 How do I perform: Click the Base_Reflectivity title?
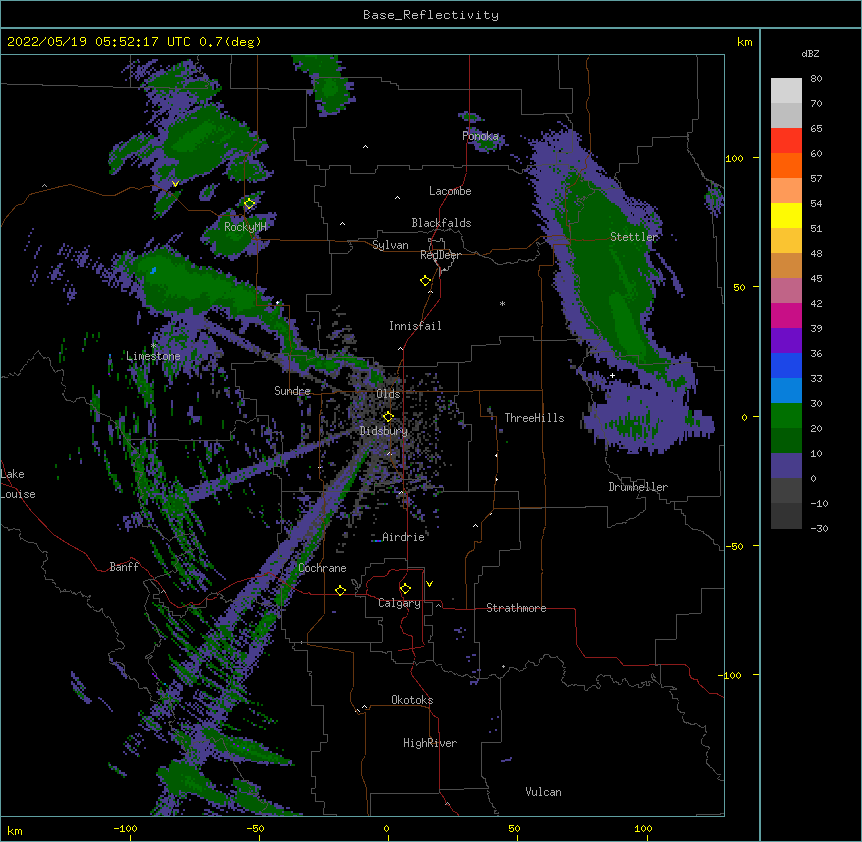431,15
